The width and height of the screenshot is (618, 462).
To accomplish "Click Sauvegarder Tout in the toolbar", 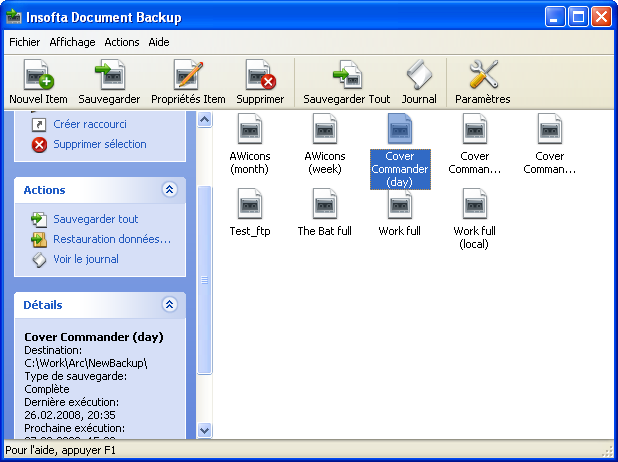I will tap(346, 82).
